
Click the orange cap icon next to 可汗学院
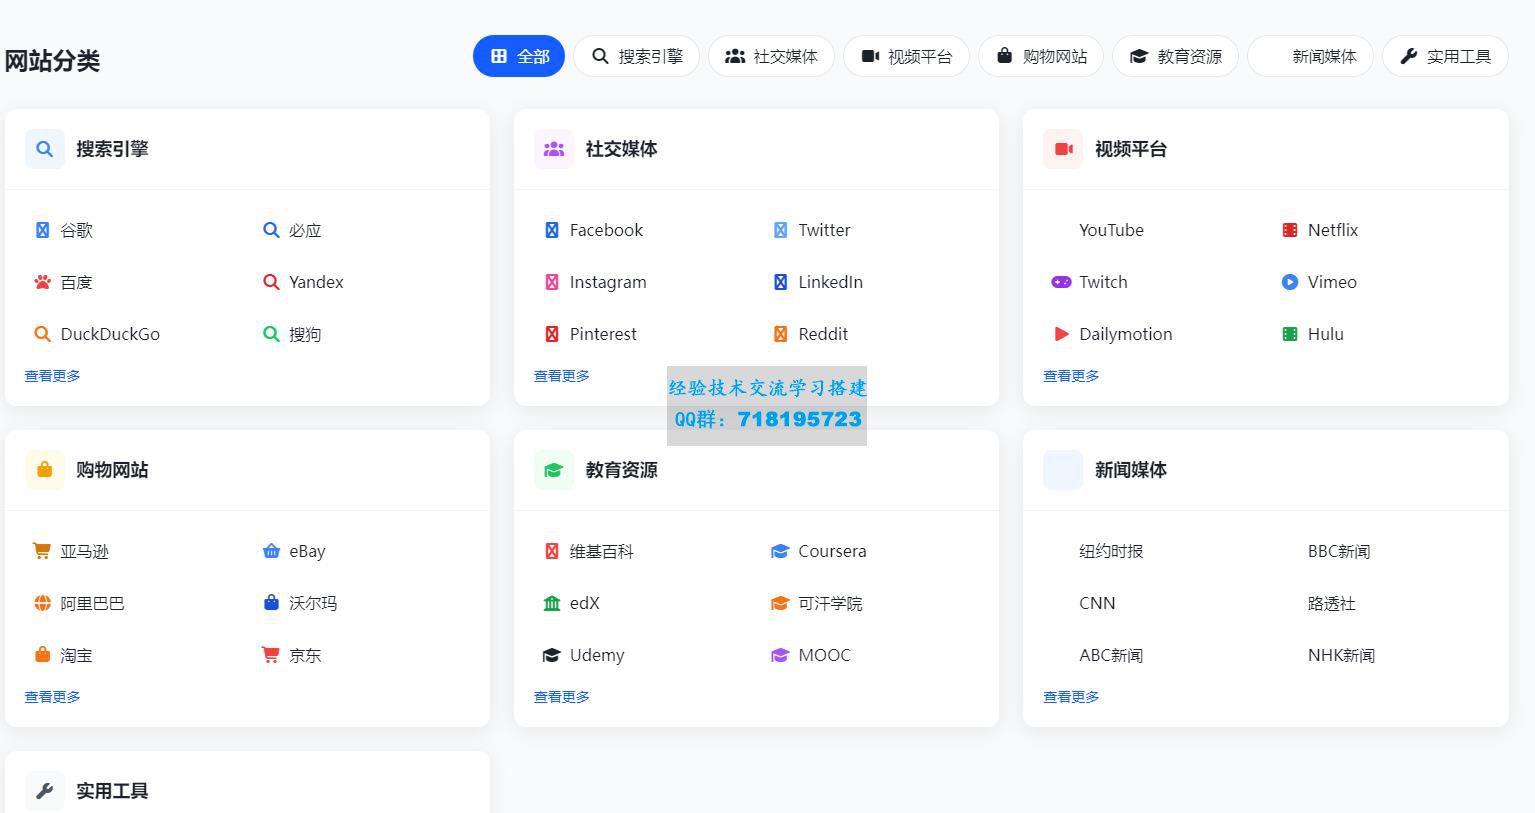780,603
